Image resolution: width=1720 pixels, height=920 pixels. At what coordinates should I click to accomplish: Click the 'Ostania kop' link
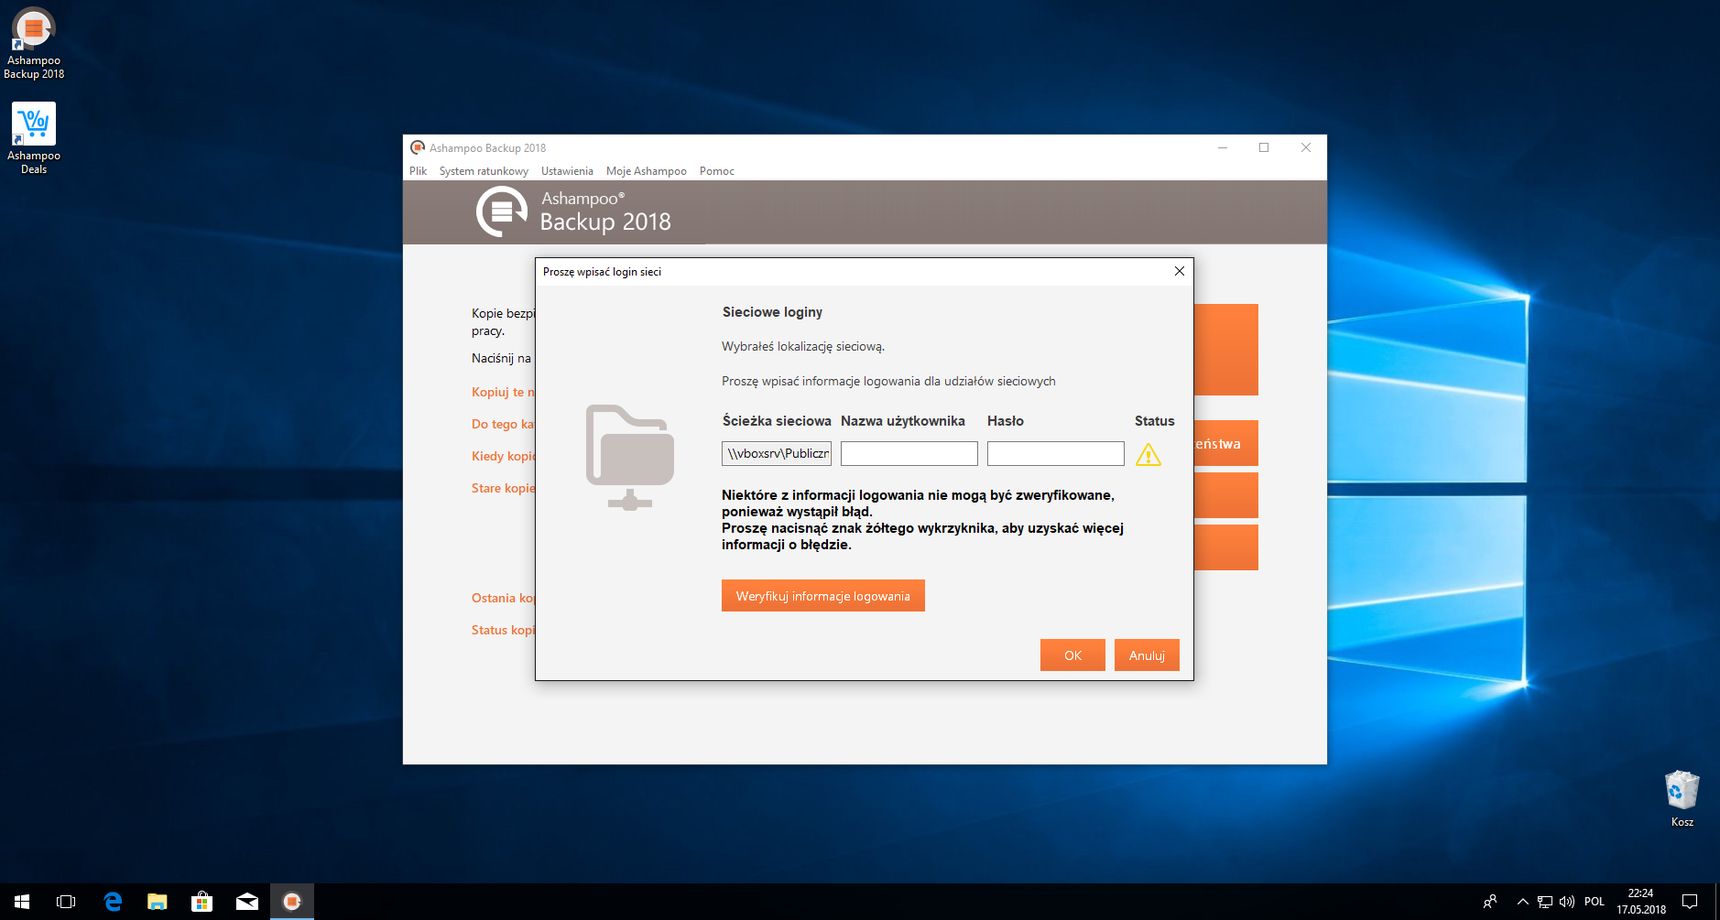pyautogui.click(x=503, y=598)
